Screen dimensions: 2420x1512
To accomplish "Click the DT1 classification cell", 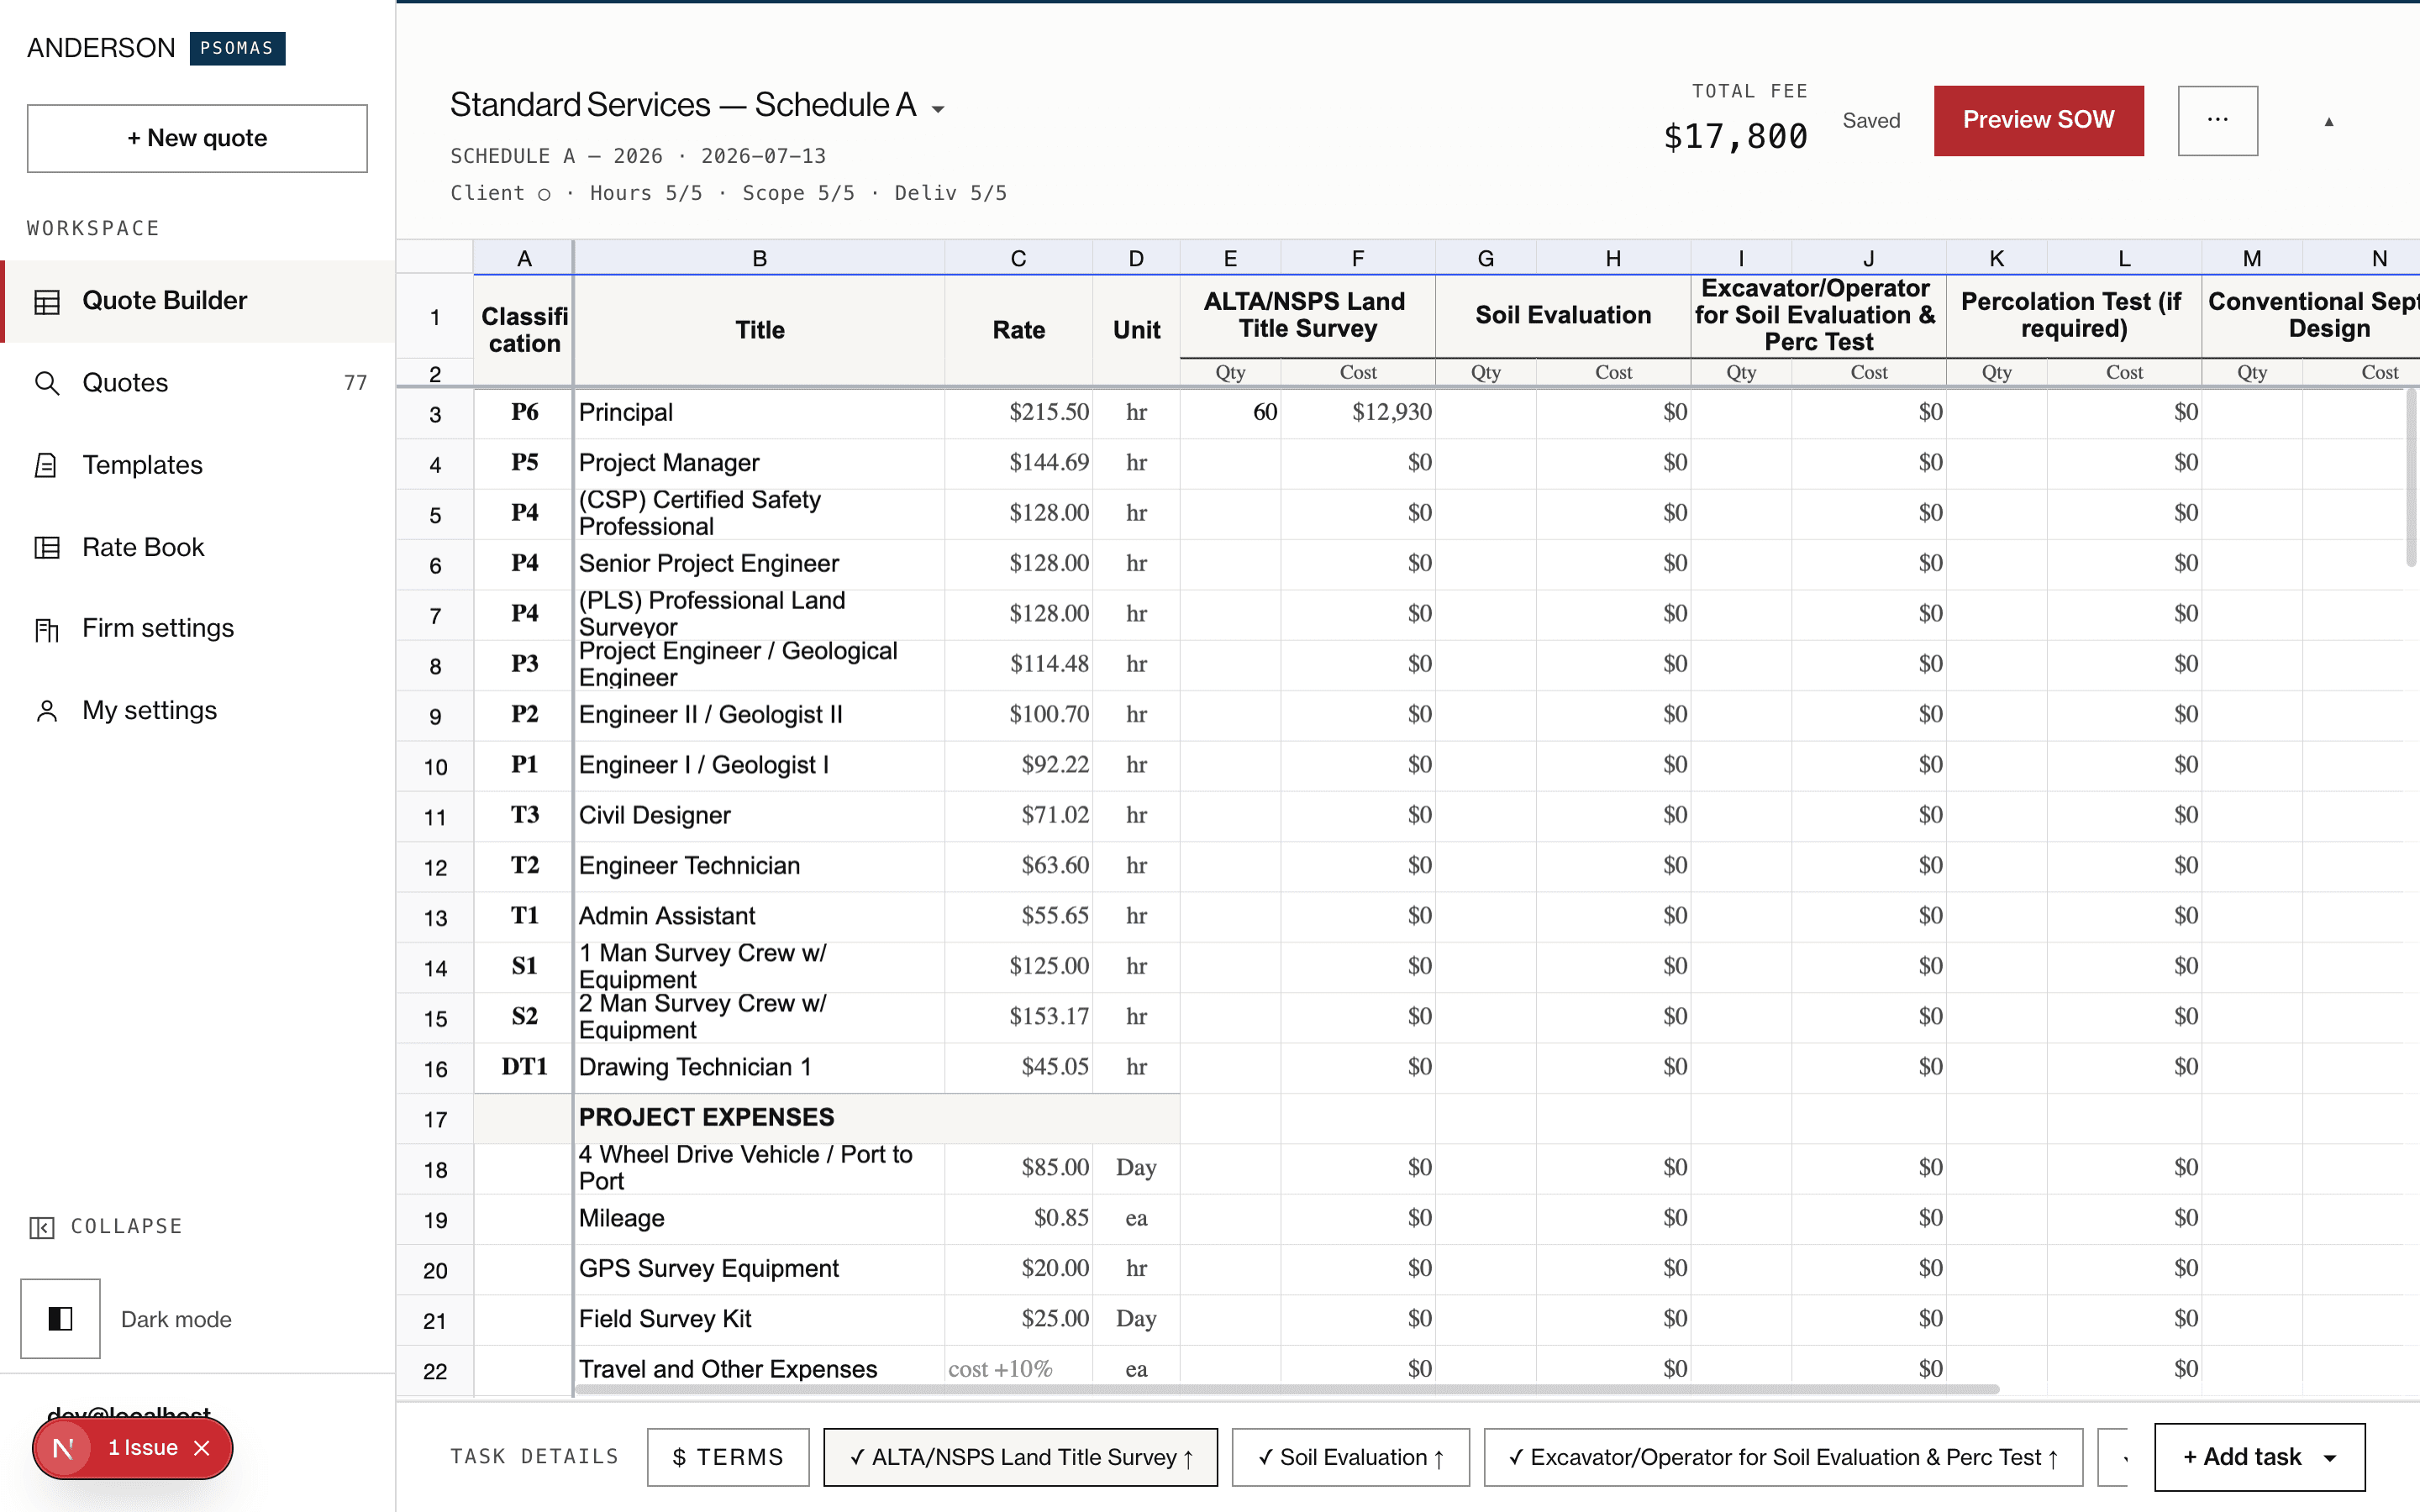I will (524, 1067).
